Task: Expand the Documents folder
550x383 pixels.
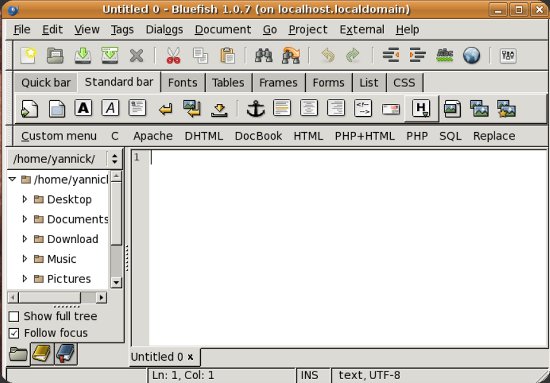Action: click(25, 219)
